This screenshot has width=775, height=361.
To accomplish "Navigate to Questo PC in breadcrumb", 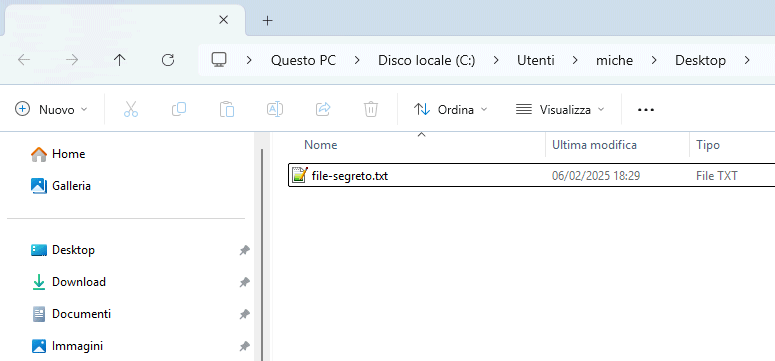I will [x=303, y=60].
